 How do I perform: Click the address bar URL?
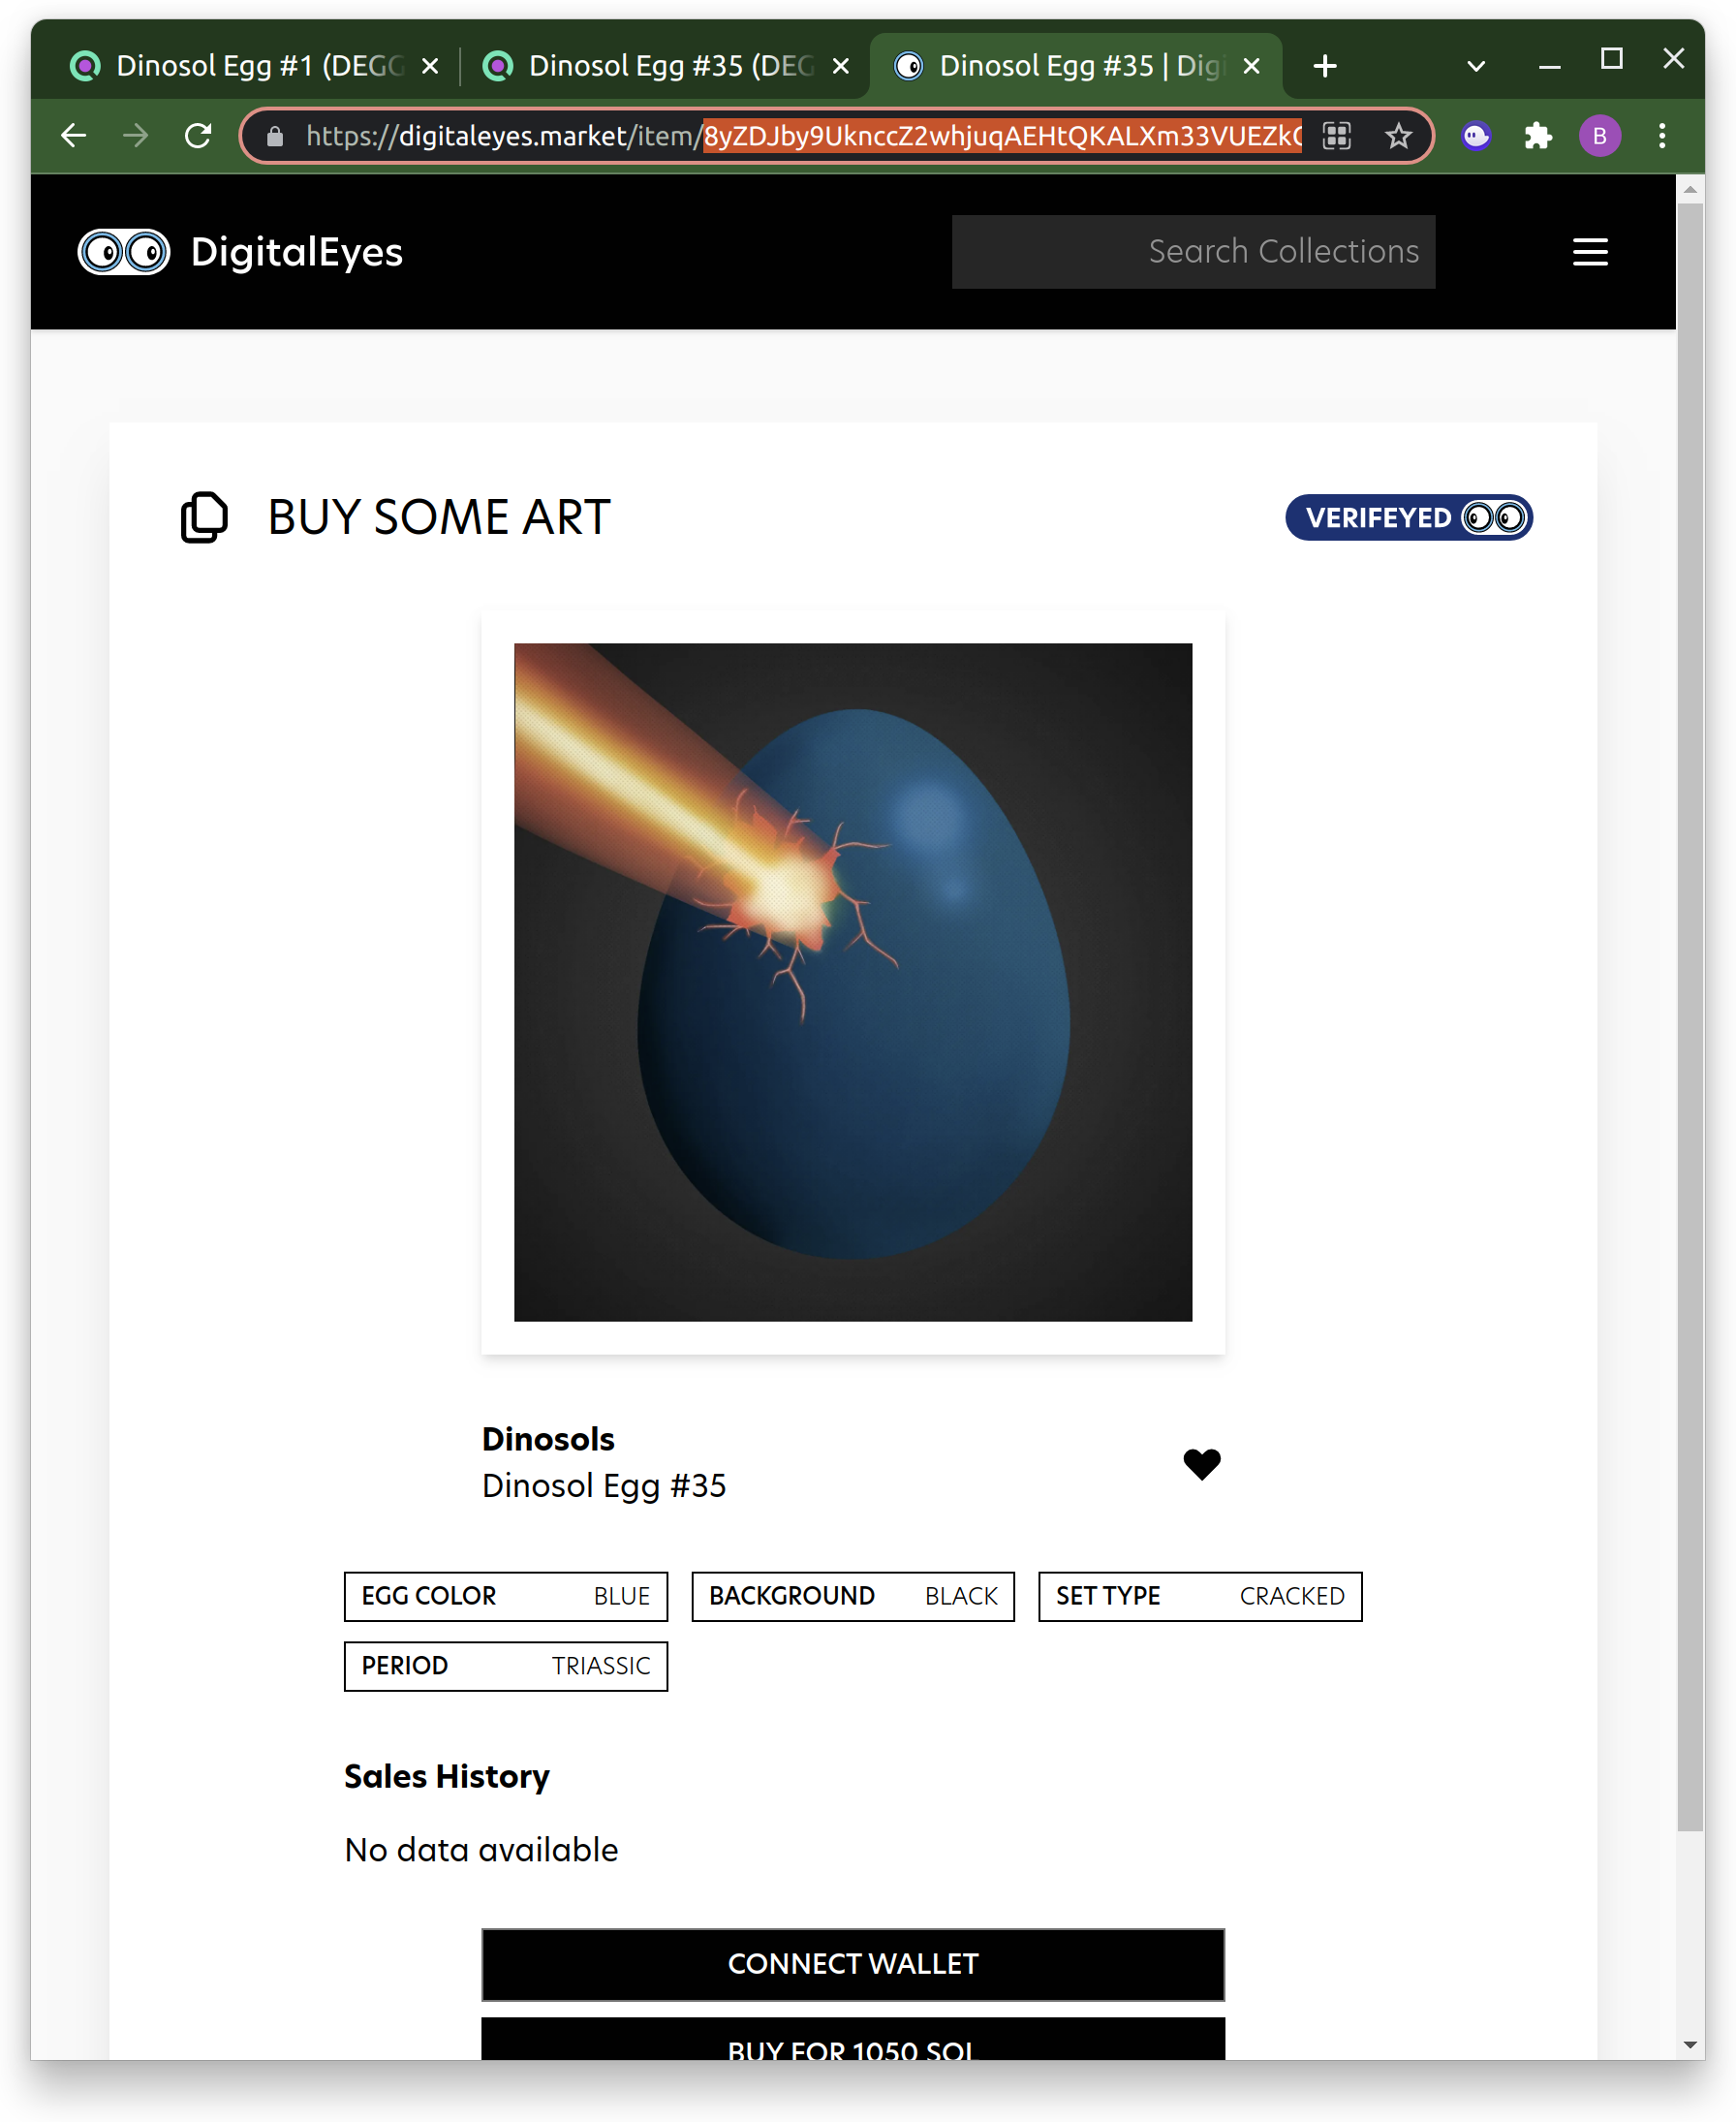pos(803,135)
